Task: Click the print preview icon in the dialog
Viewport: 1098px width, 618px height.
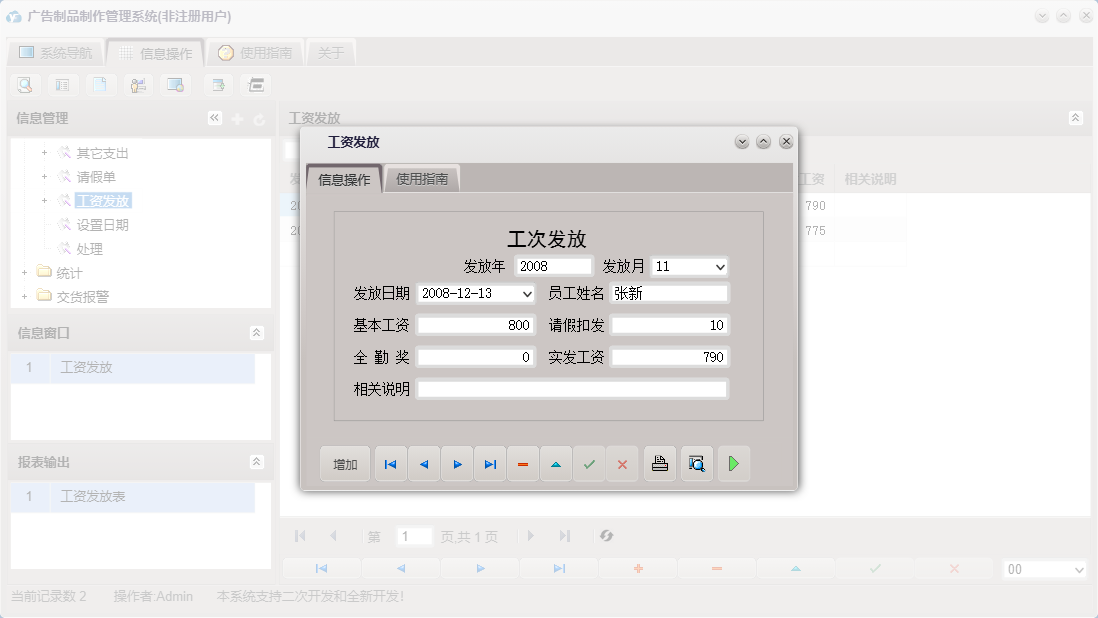Action: (696, 463)
